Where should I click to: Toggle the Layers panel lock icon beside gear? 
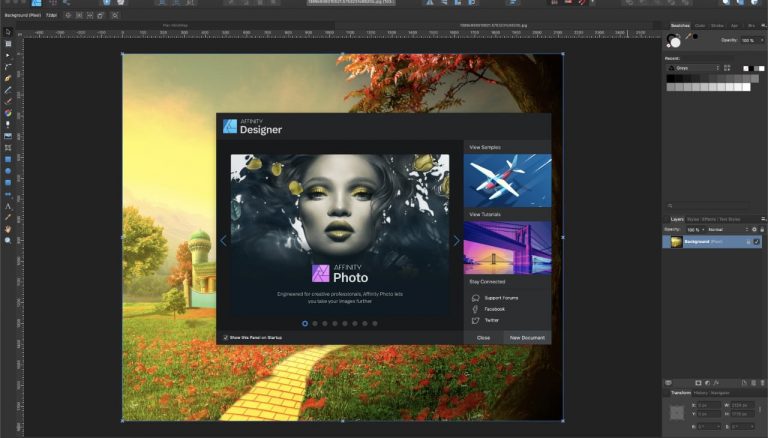coord(762,229)
